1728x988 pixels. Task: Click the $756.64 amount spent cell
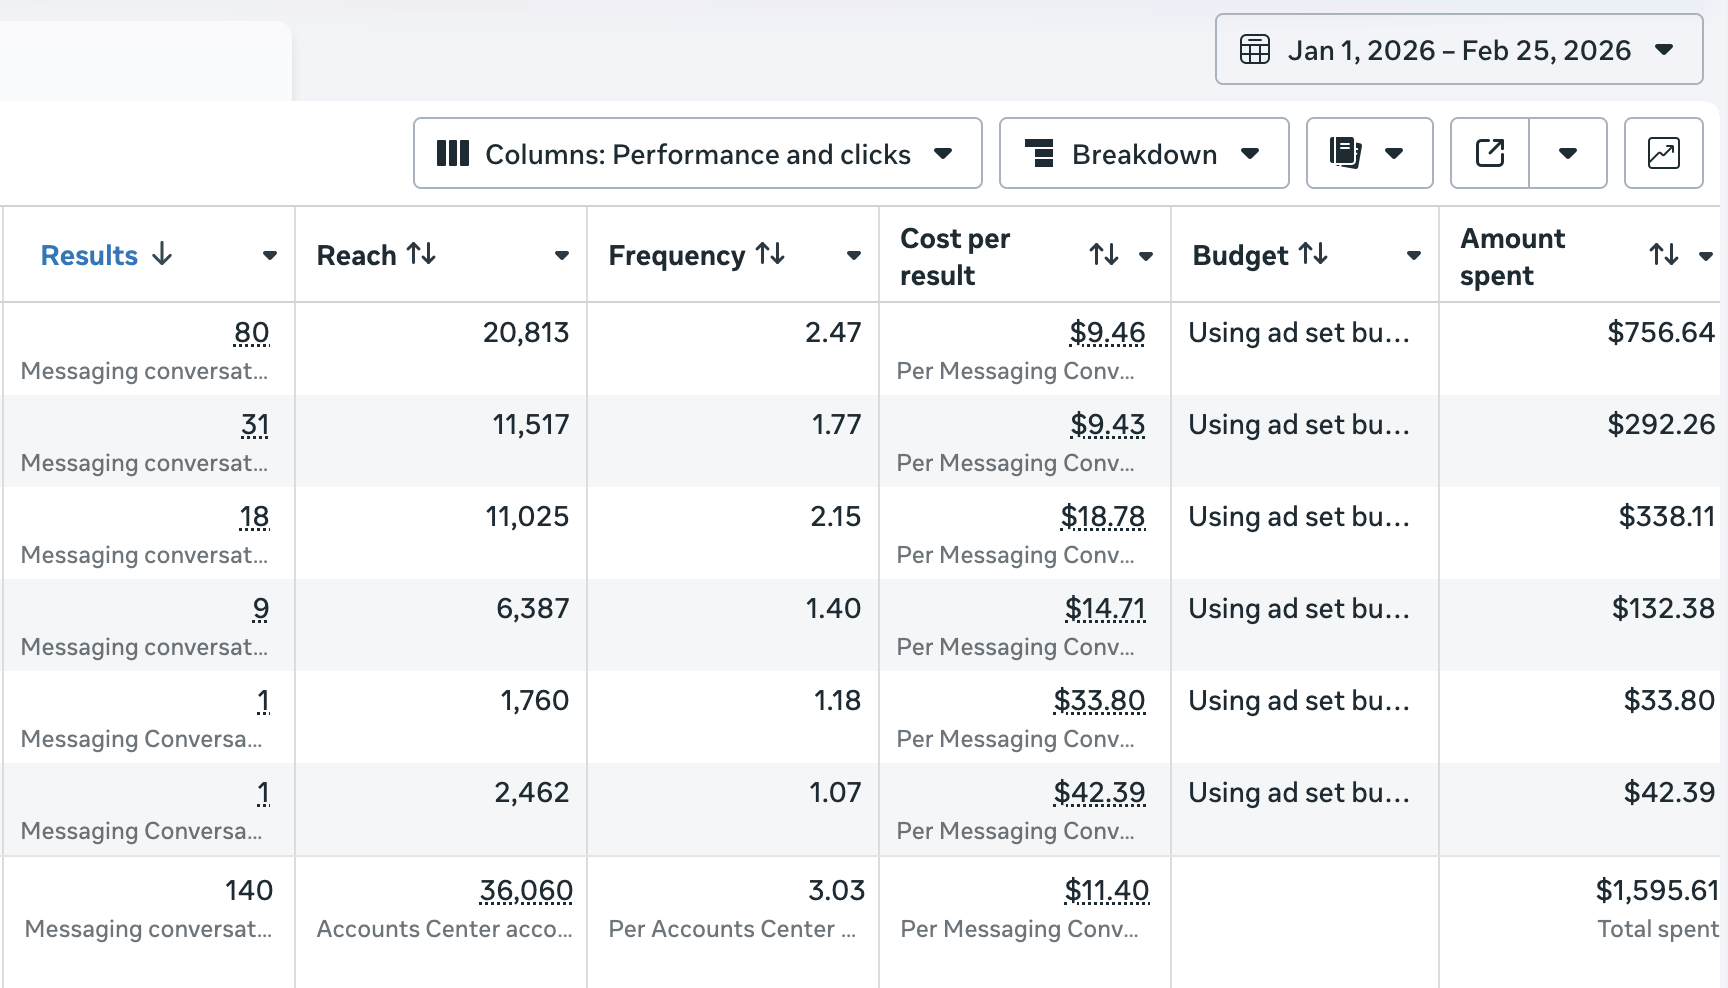(1660, 332)
